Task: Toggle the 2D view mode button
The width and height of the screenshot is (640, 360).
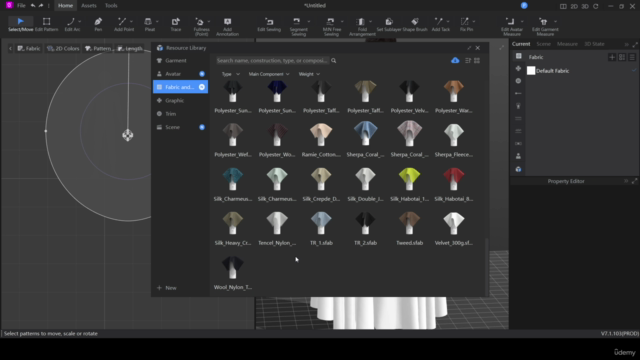Action: click(574, 6)
